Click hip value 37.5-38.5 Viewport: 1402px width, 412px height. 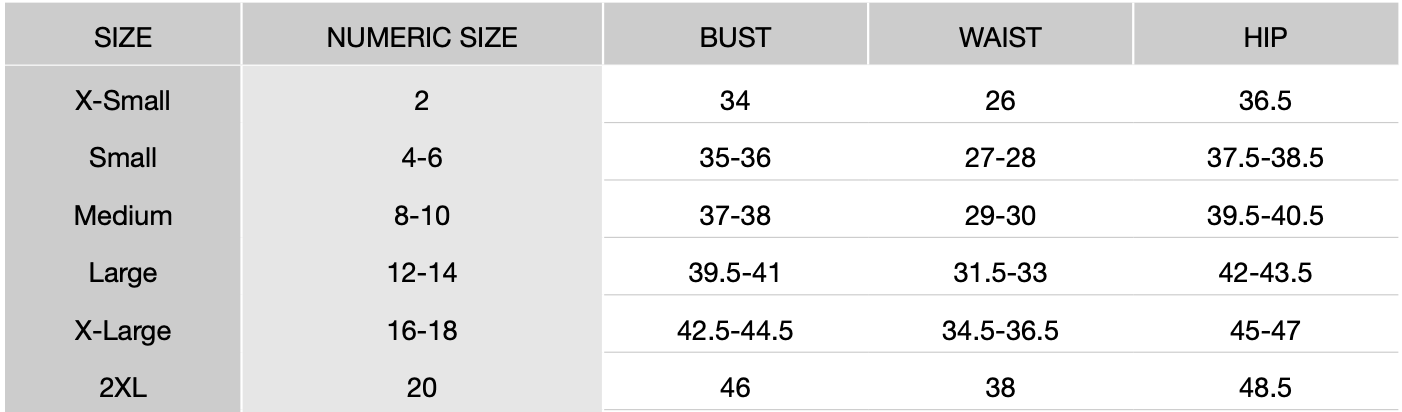tap(1265, 158)
